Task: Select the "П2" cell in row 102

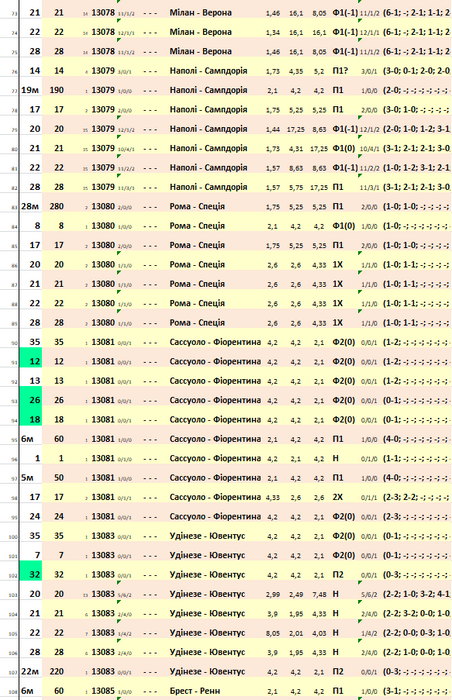Action: coord(338,574)
